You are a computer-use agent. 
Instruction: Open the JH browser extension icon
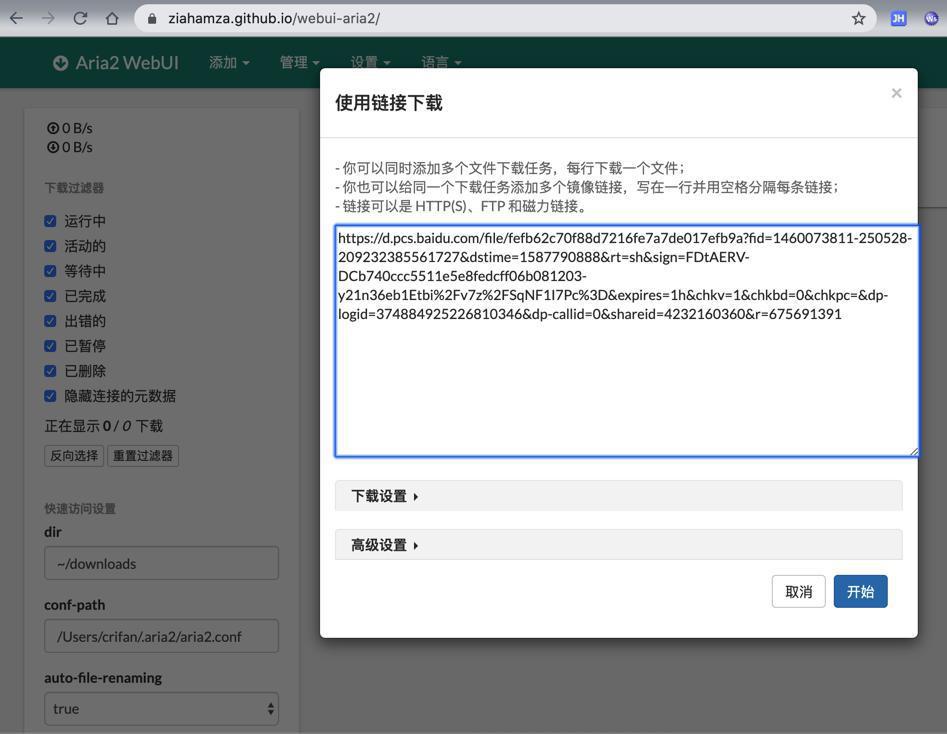[x=899, y=19]
